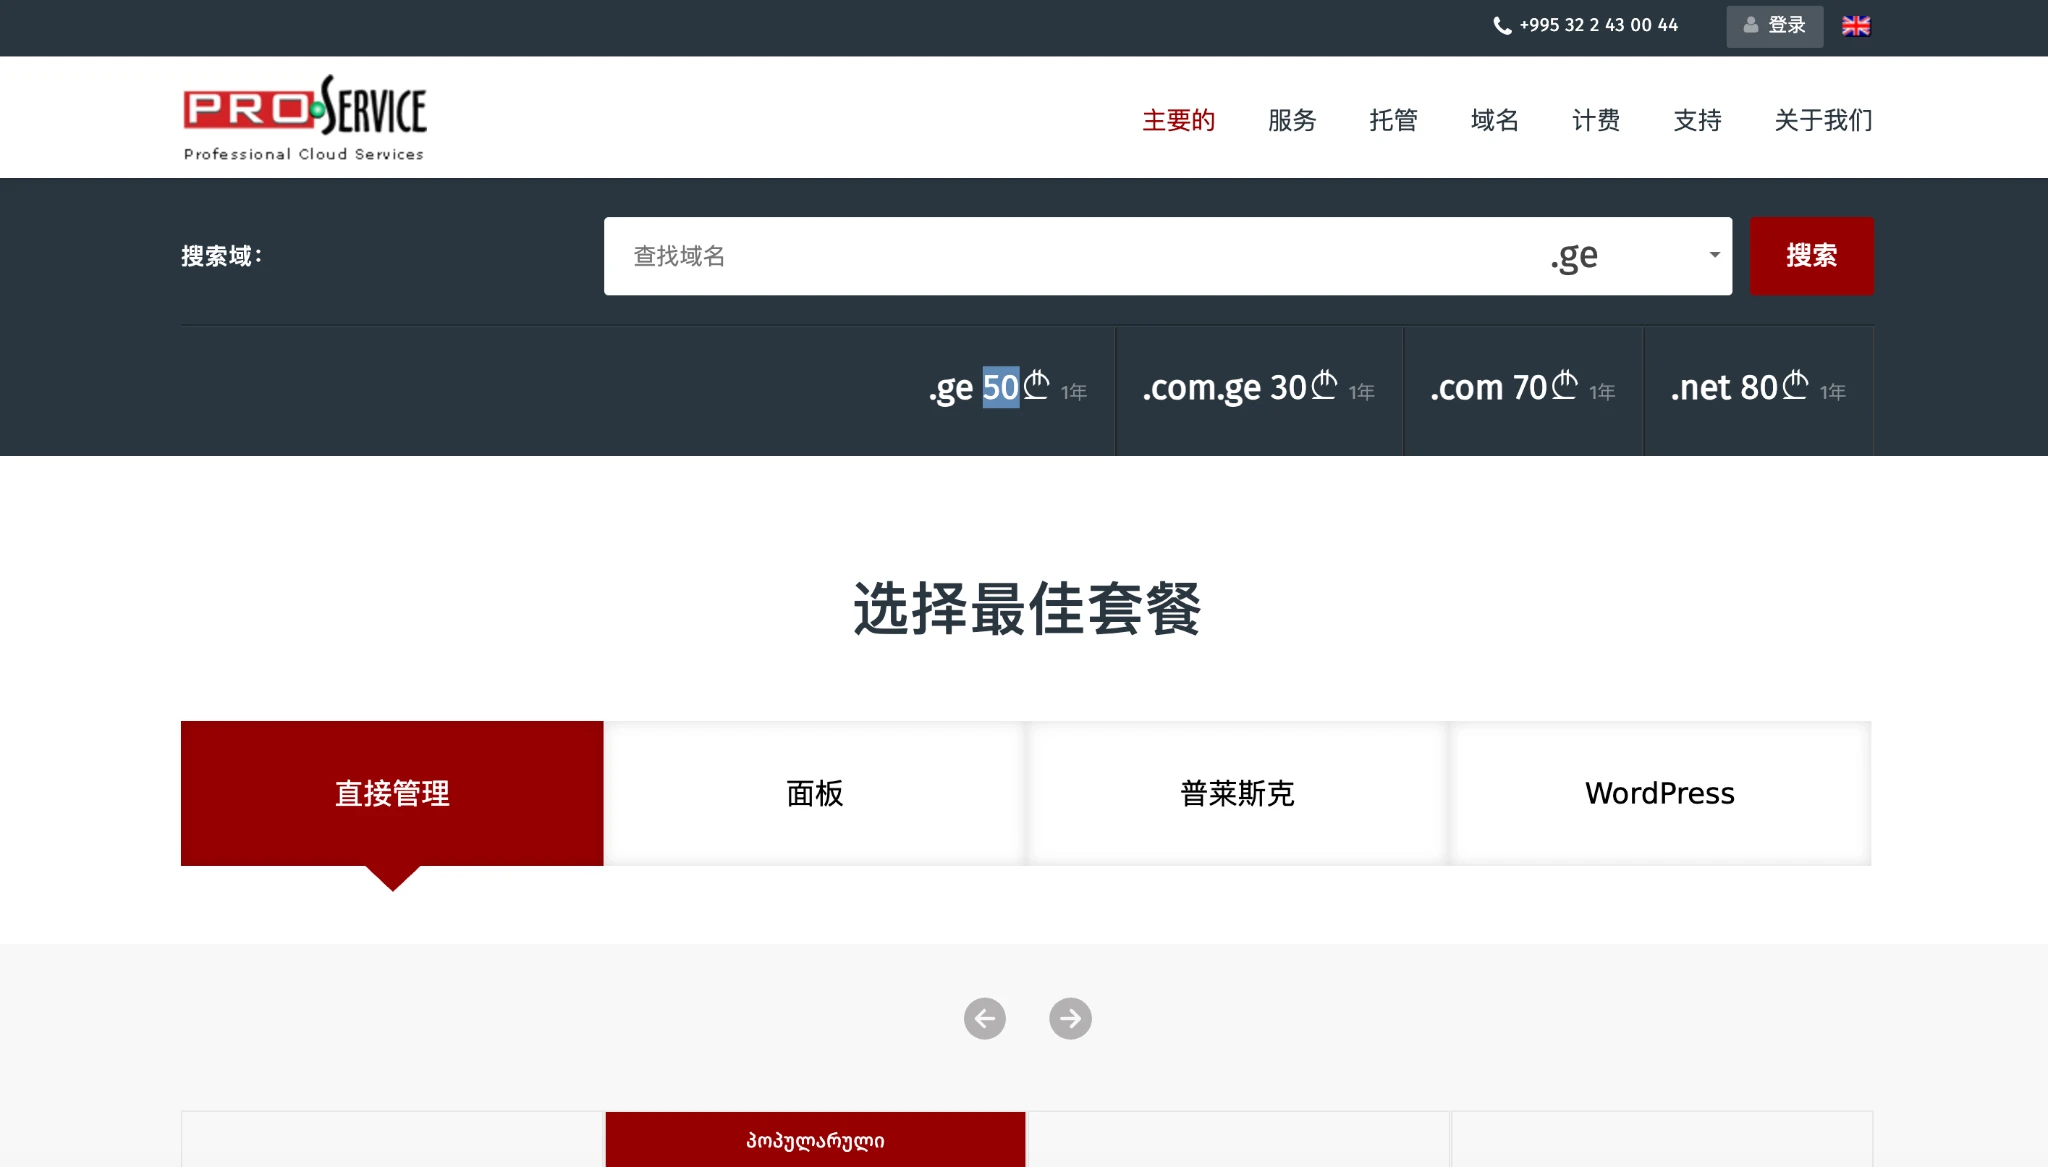Switch to the 普莱斯克 package tab
2048x1167 pixels.
point(1237,793)
